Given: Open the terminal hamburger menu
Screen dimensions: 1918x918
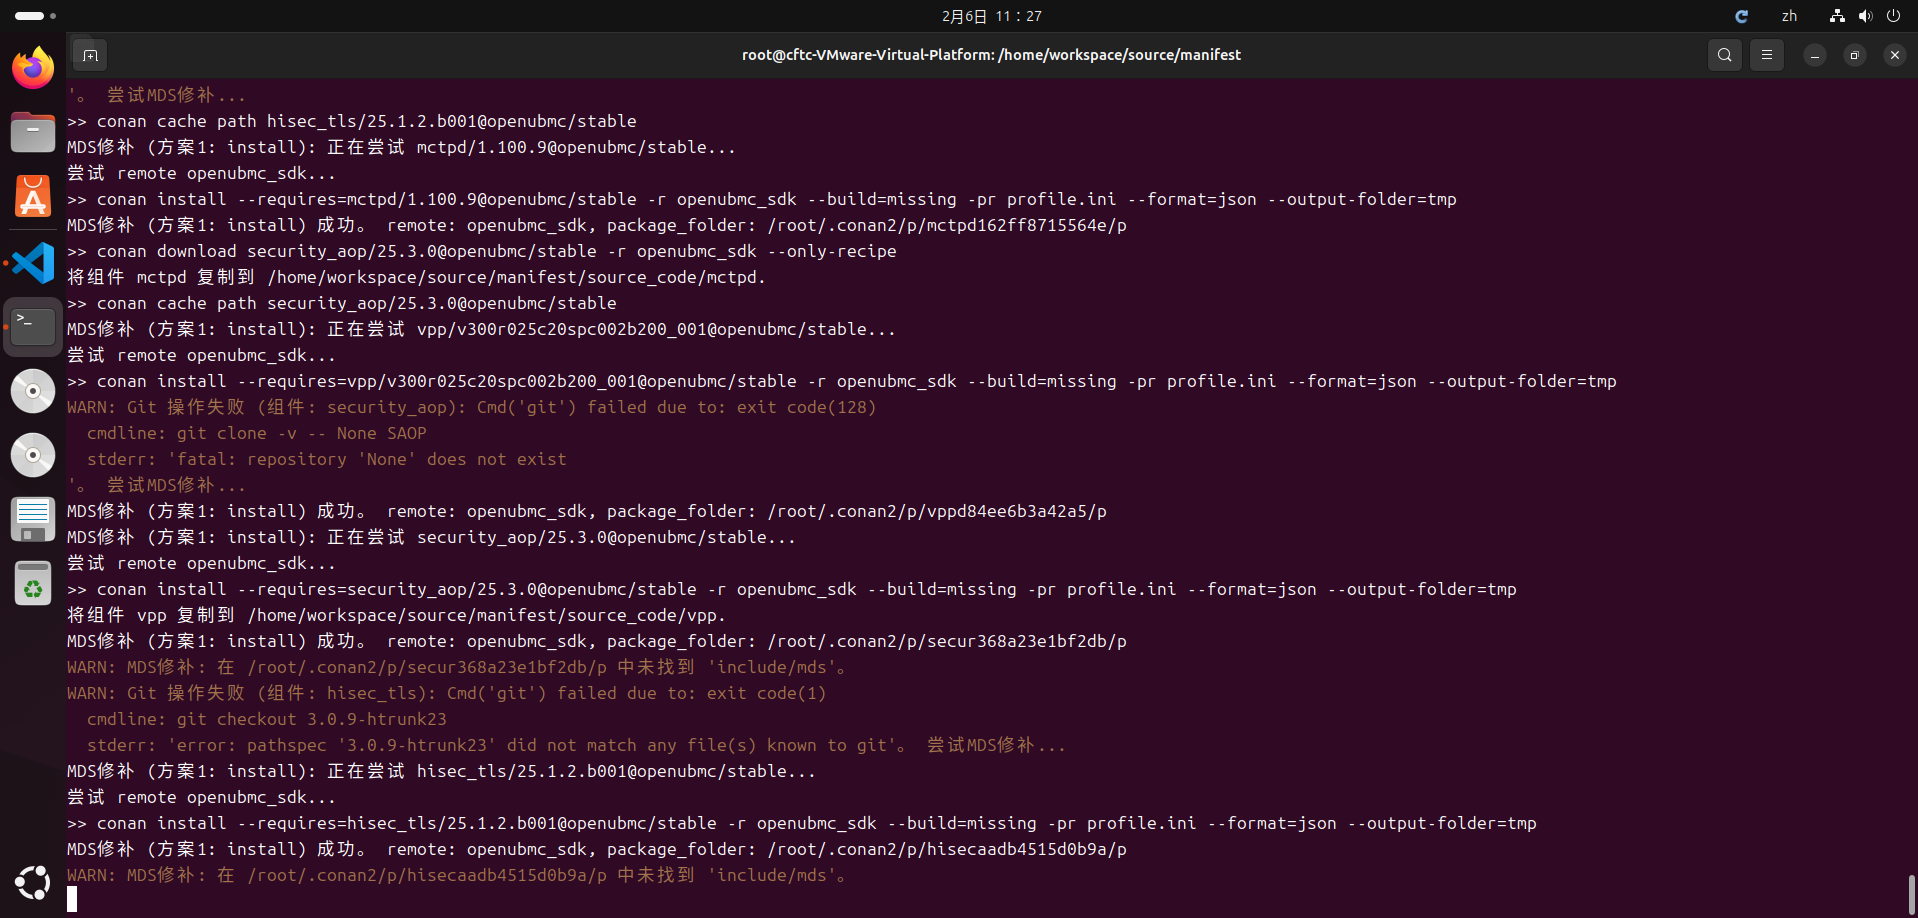Looking at the screenshot, I should [x=1766, y=55].
